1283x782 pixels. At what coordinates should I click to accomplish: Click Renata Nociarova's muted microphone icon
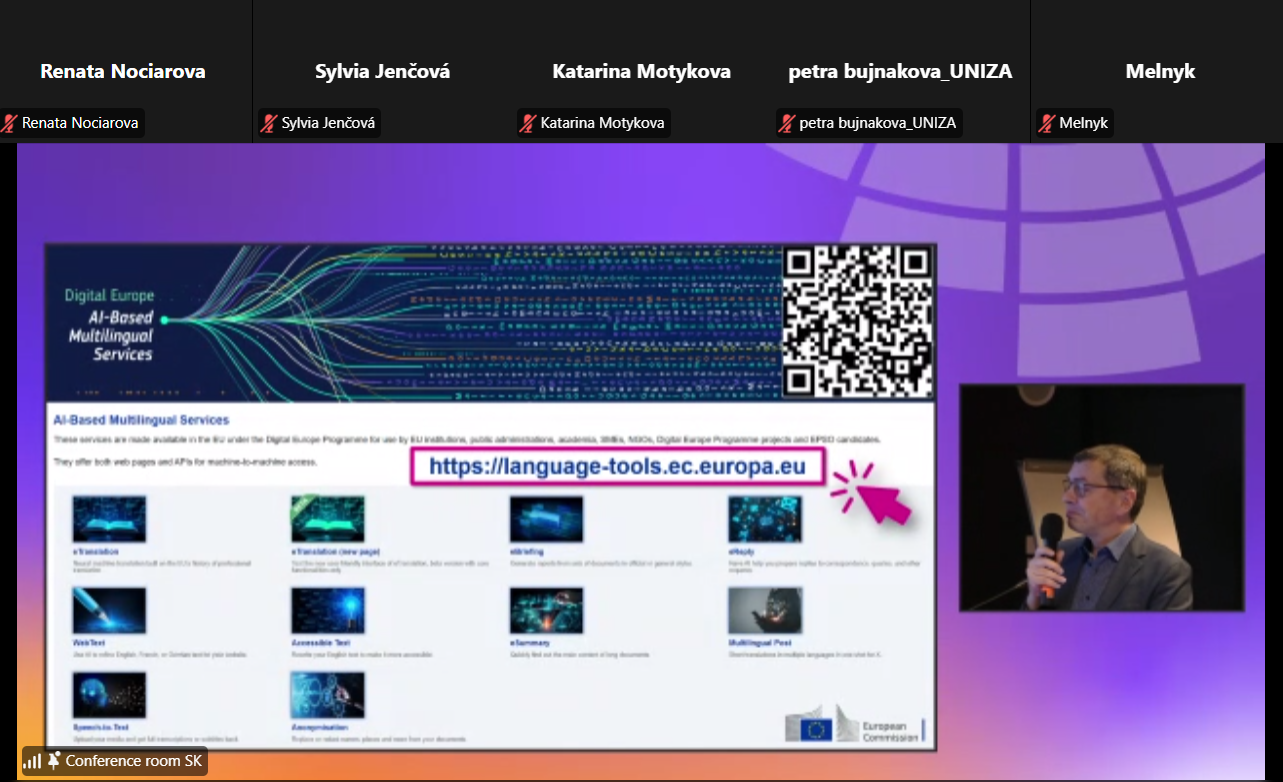tap(10, 123)
